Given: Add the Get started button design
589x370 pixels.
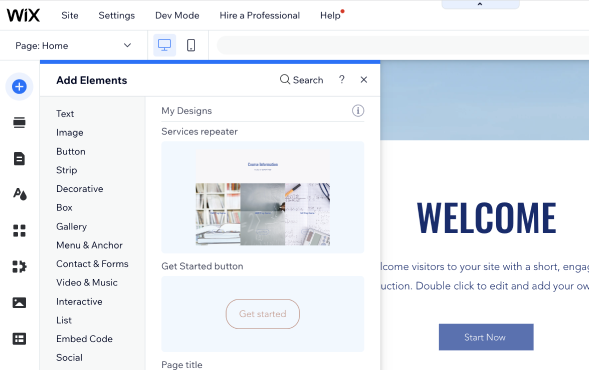Looking at the screenshot, I should (x=263, y=314).
